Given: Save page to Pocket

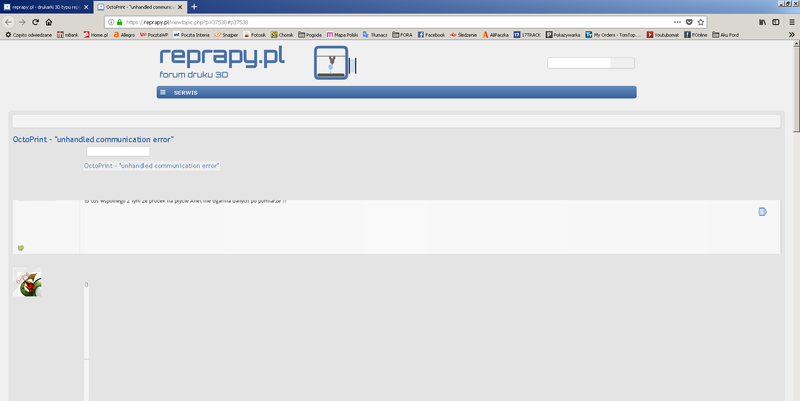Looking at the screenshot, I should (689, 22).
